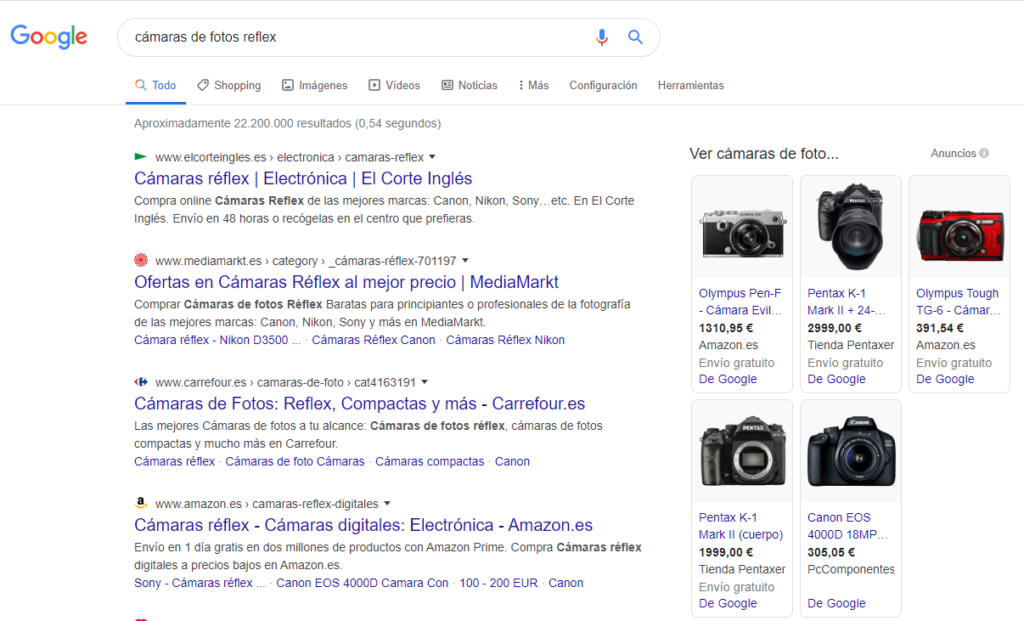
Task: Expand the carrefour.es result dropdown arrow
Action: [x=424, y=382]
